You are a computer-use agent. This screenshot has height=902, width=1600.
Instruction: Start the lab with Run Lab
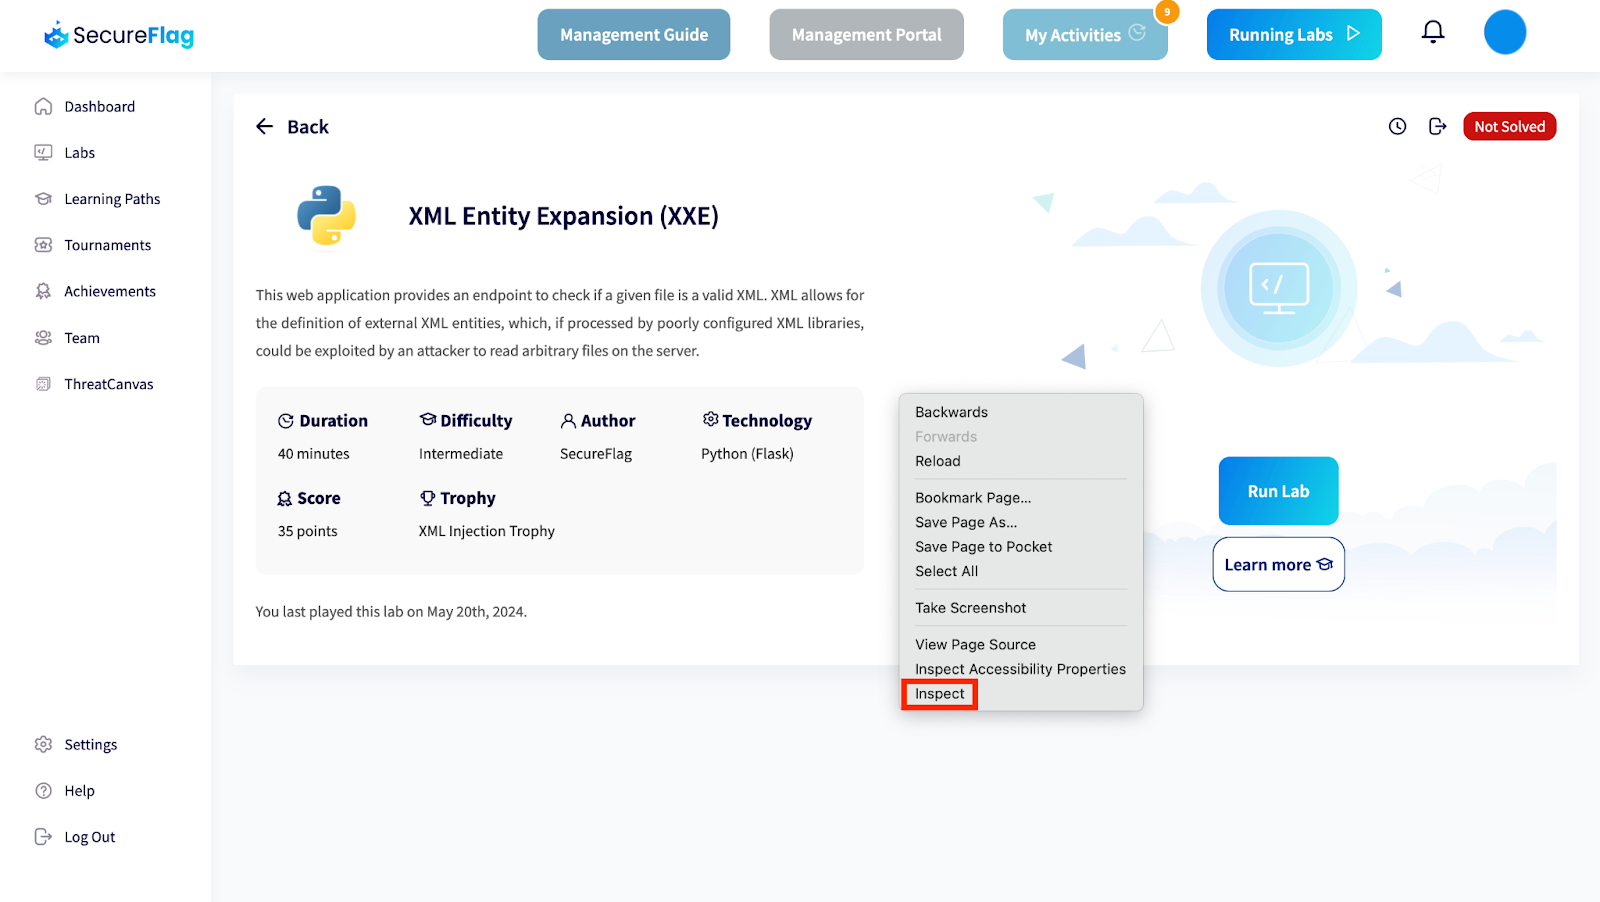[x=1278, y=491]
